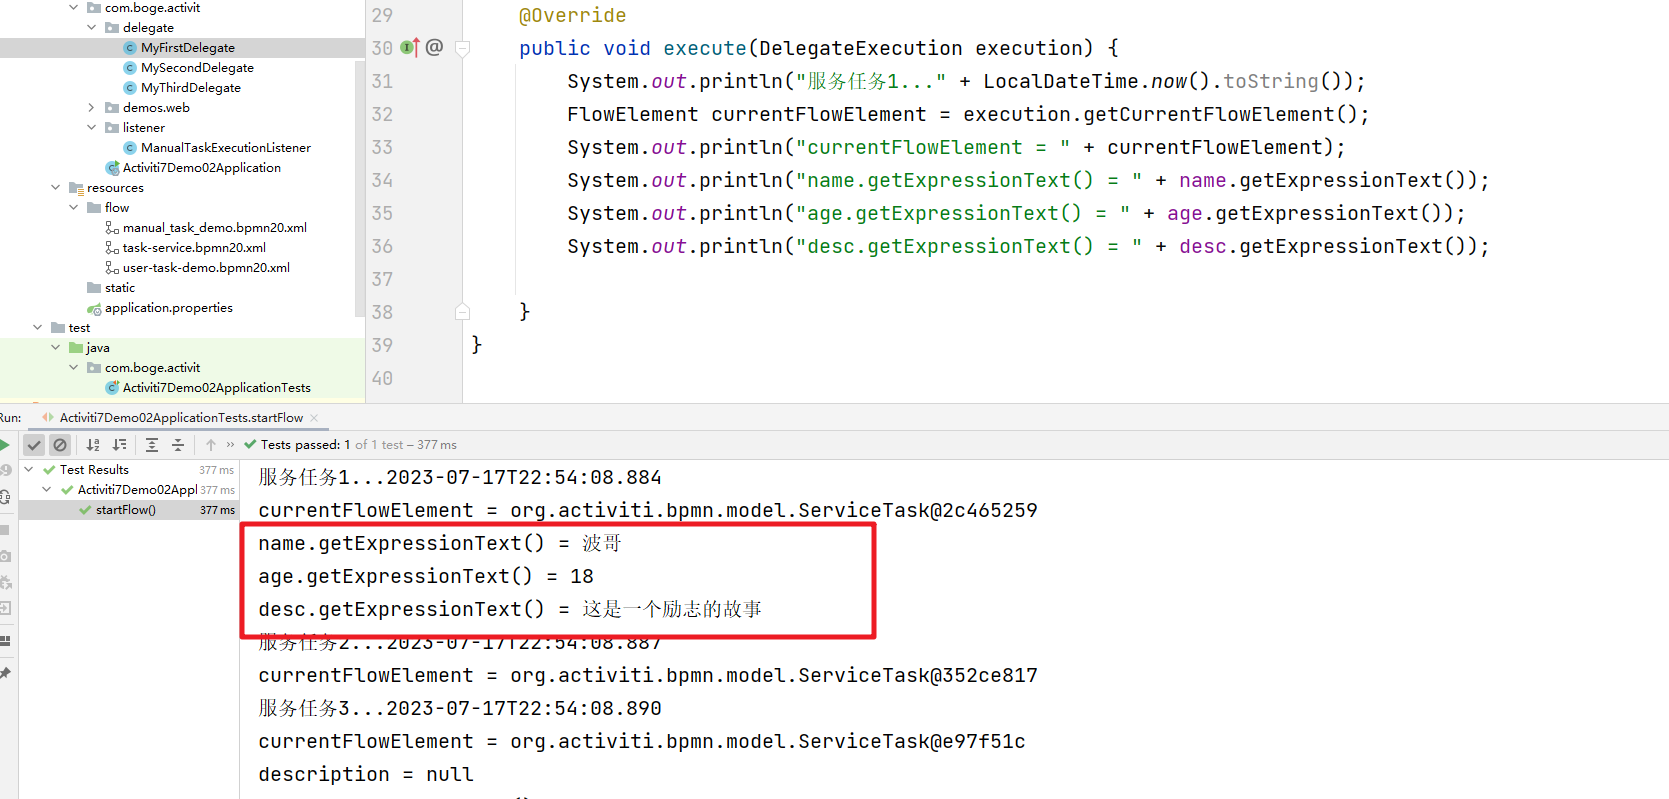Viewport: 1669px width, 799px height.
Task: Click Activiti7Demo02ApplicationTests test class icon
Action: pyautogui.click(x=112, y=388)
